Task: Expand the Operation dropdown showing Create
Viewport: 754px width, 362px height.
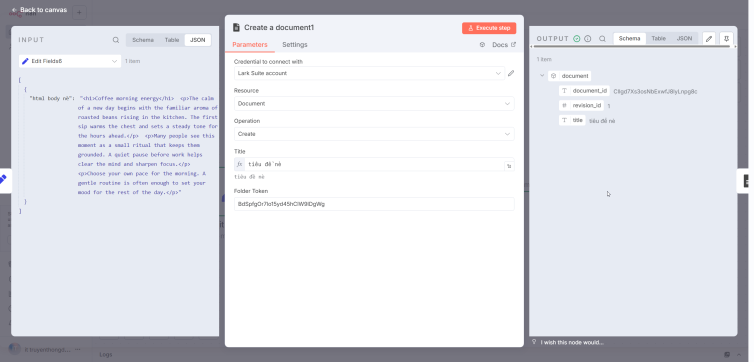Action: click(x=374, y=134)
